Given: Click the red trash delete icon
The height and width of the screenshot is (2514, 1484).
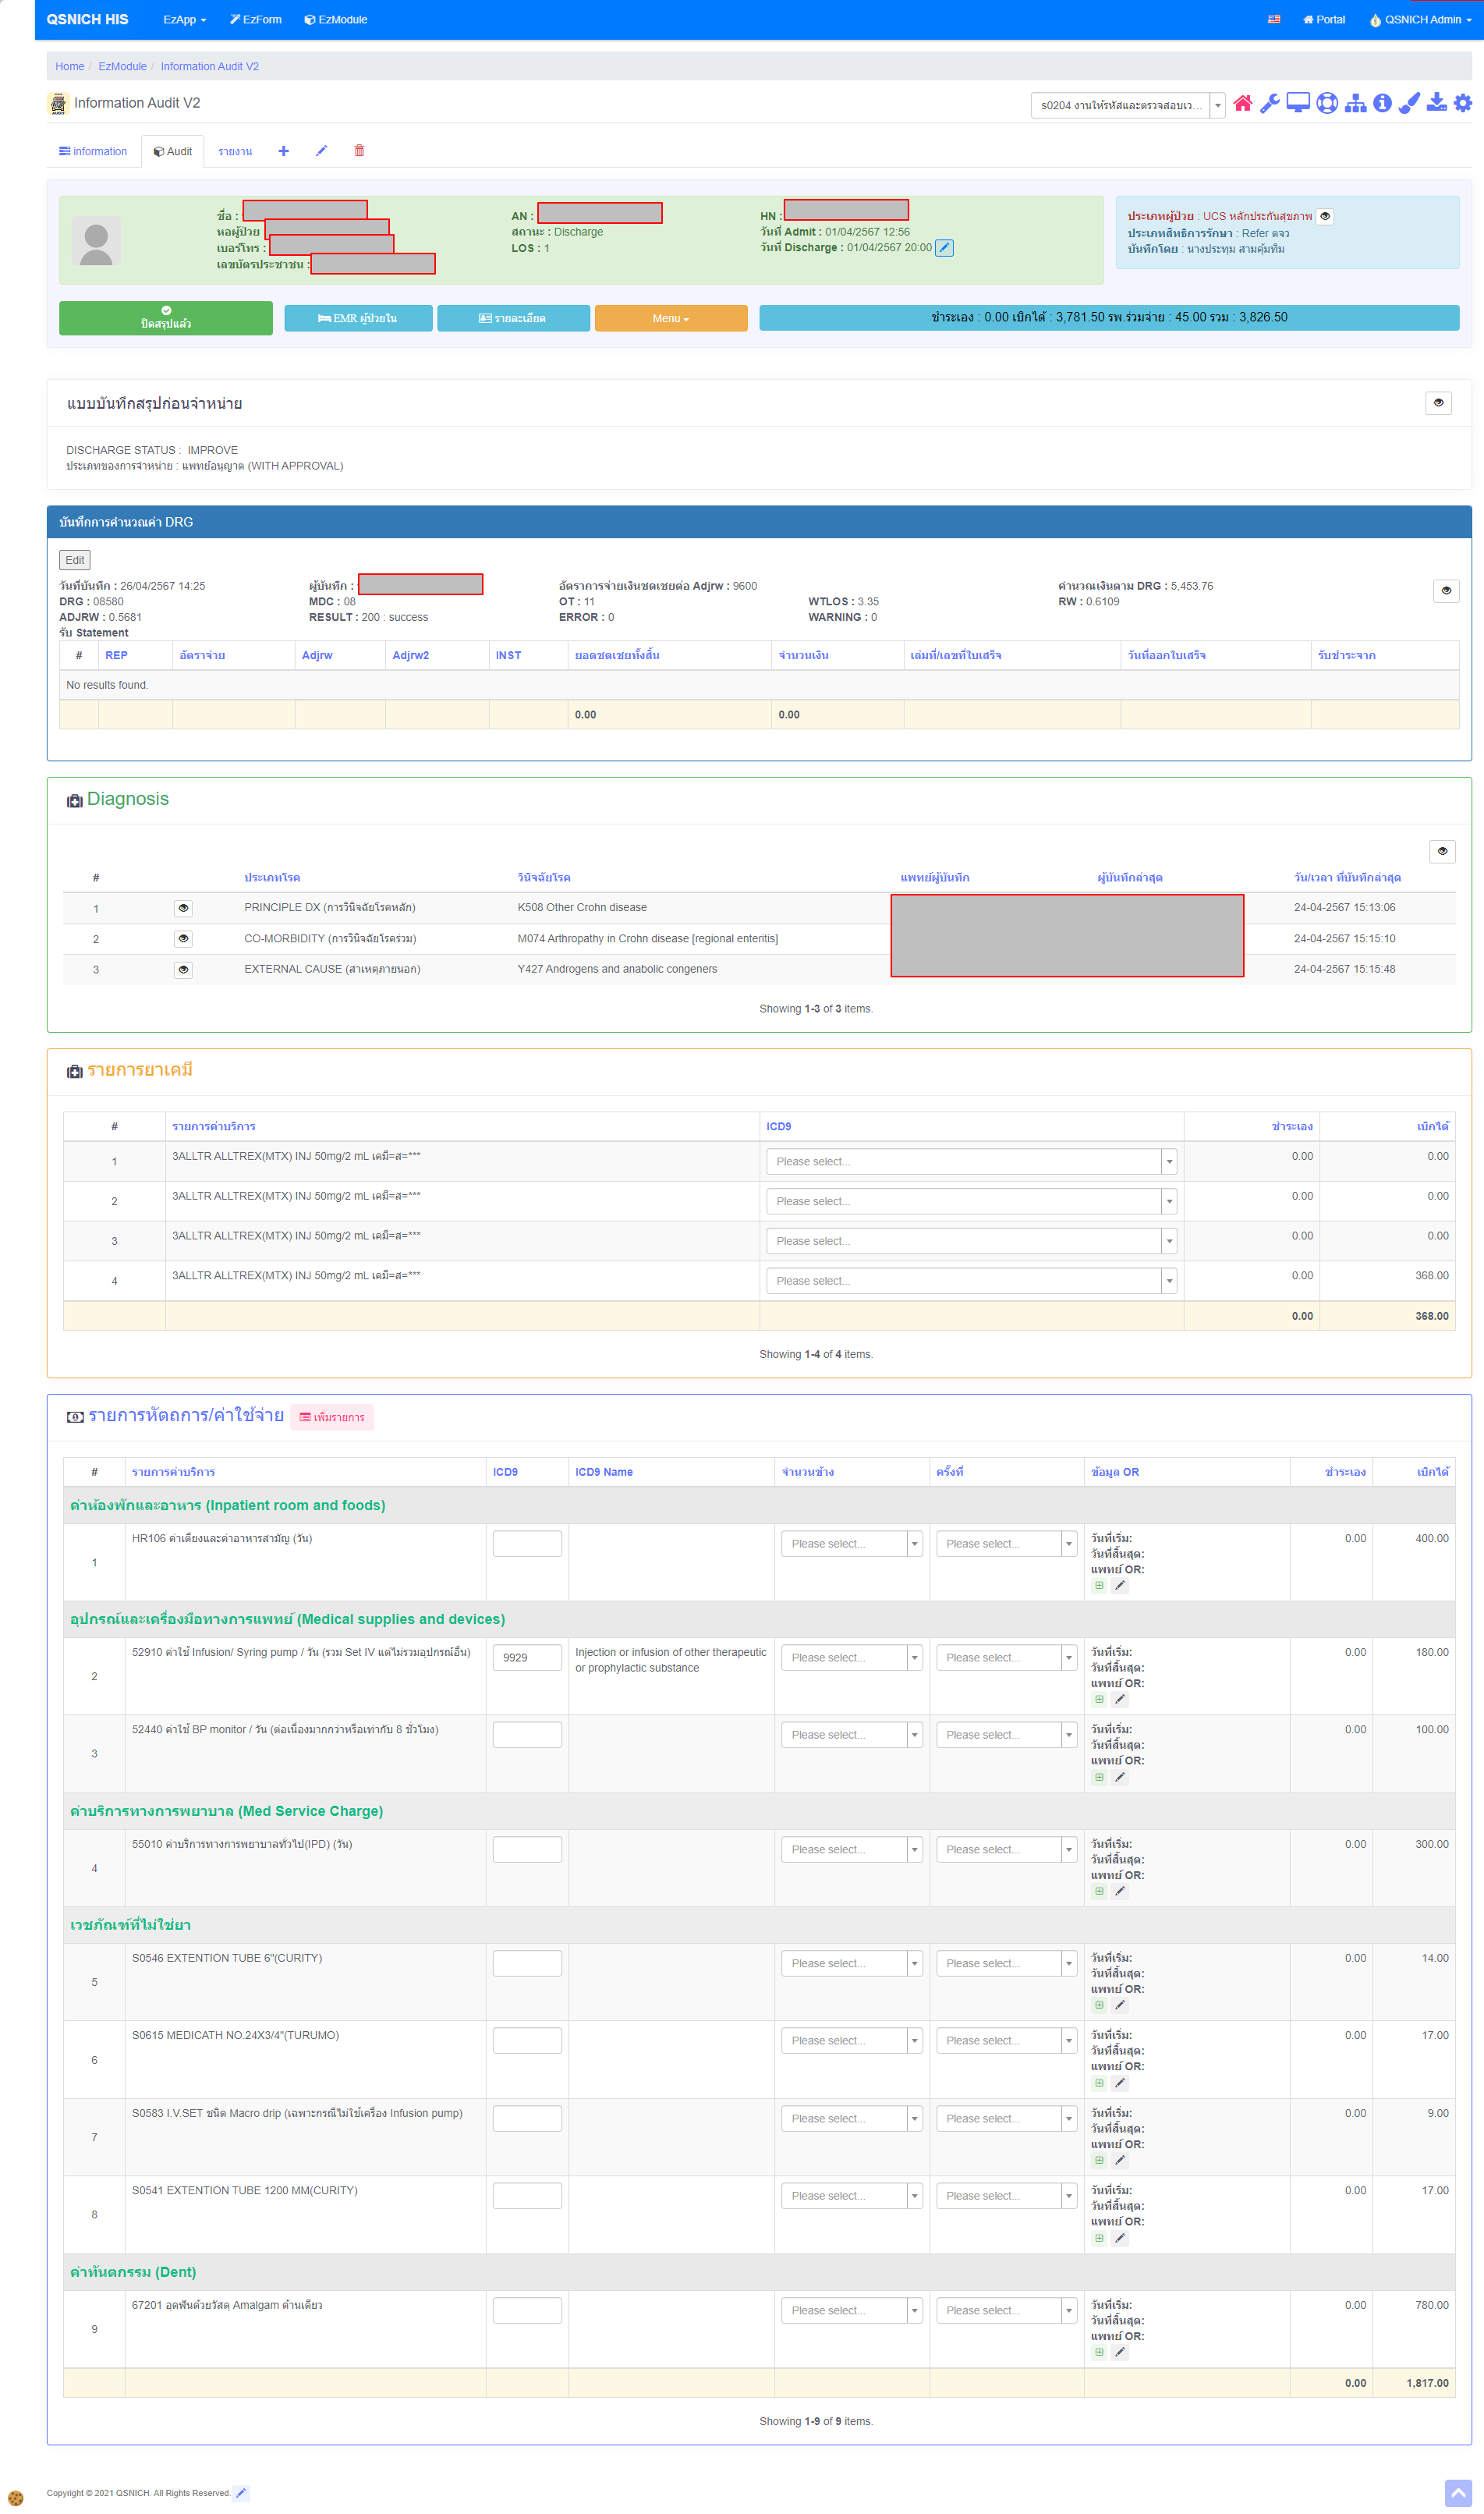Looking at the screenshot, I should [x=359, y=151].
